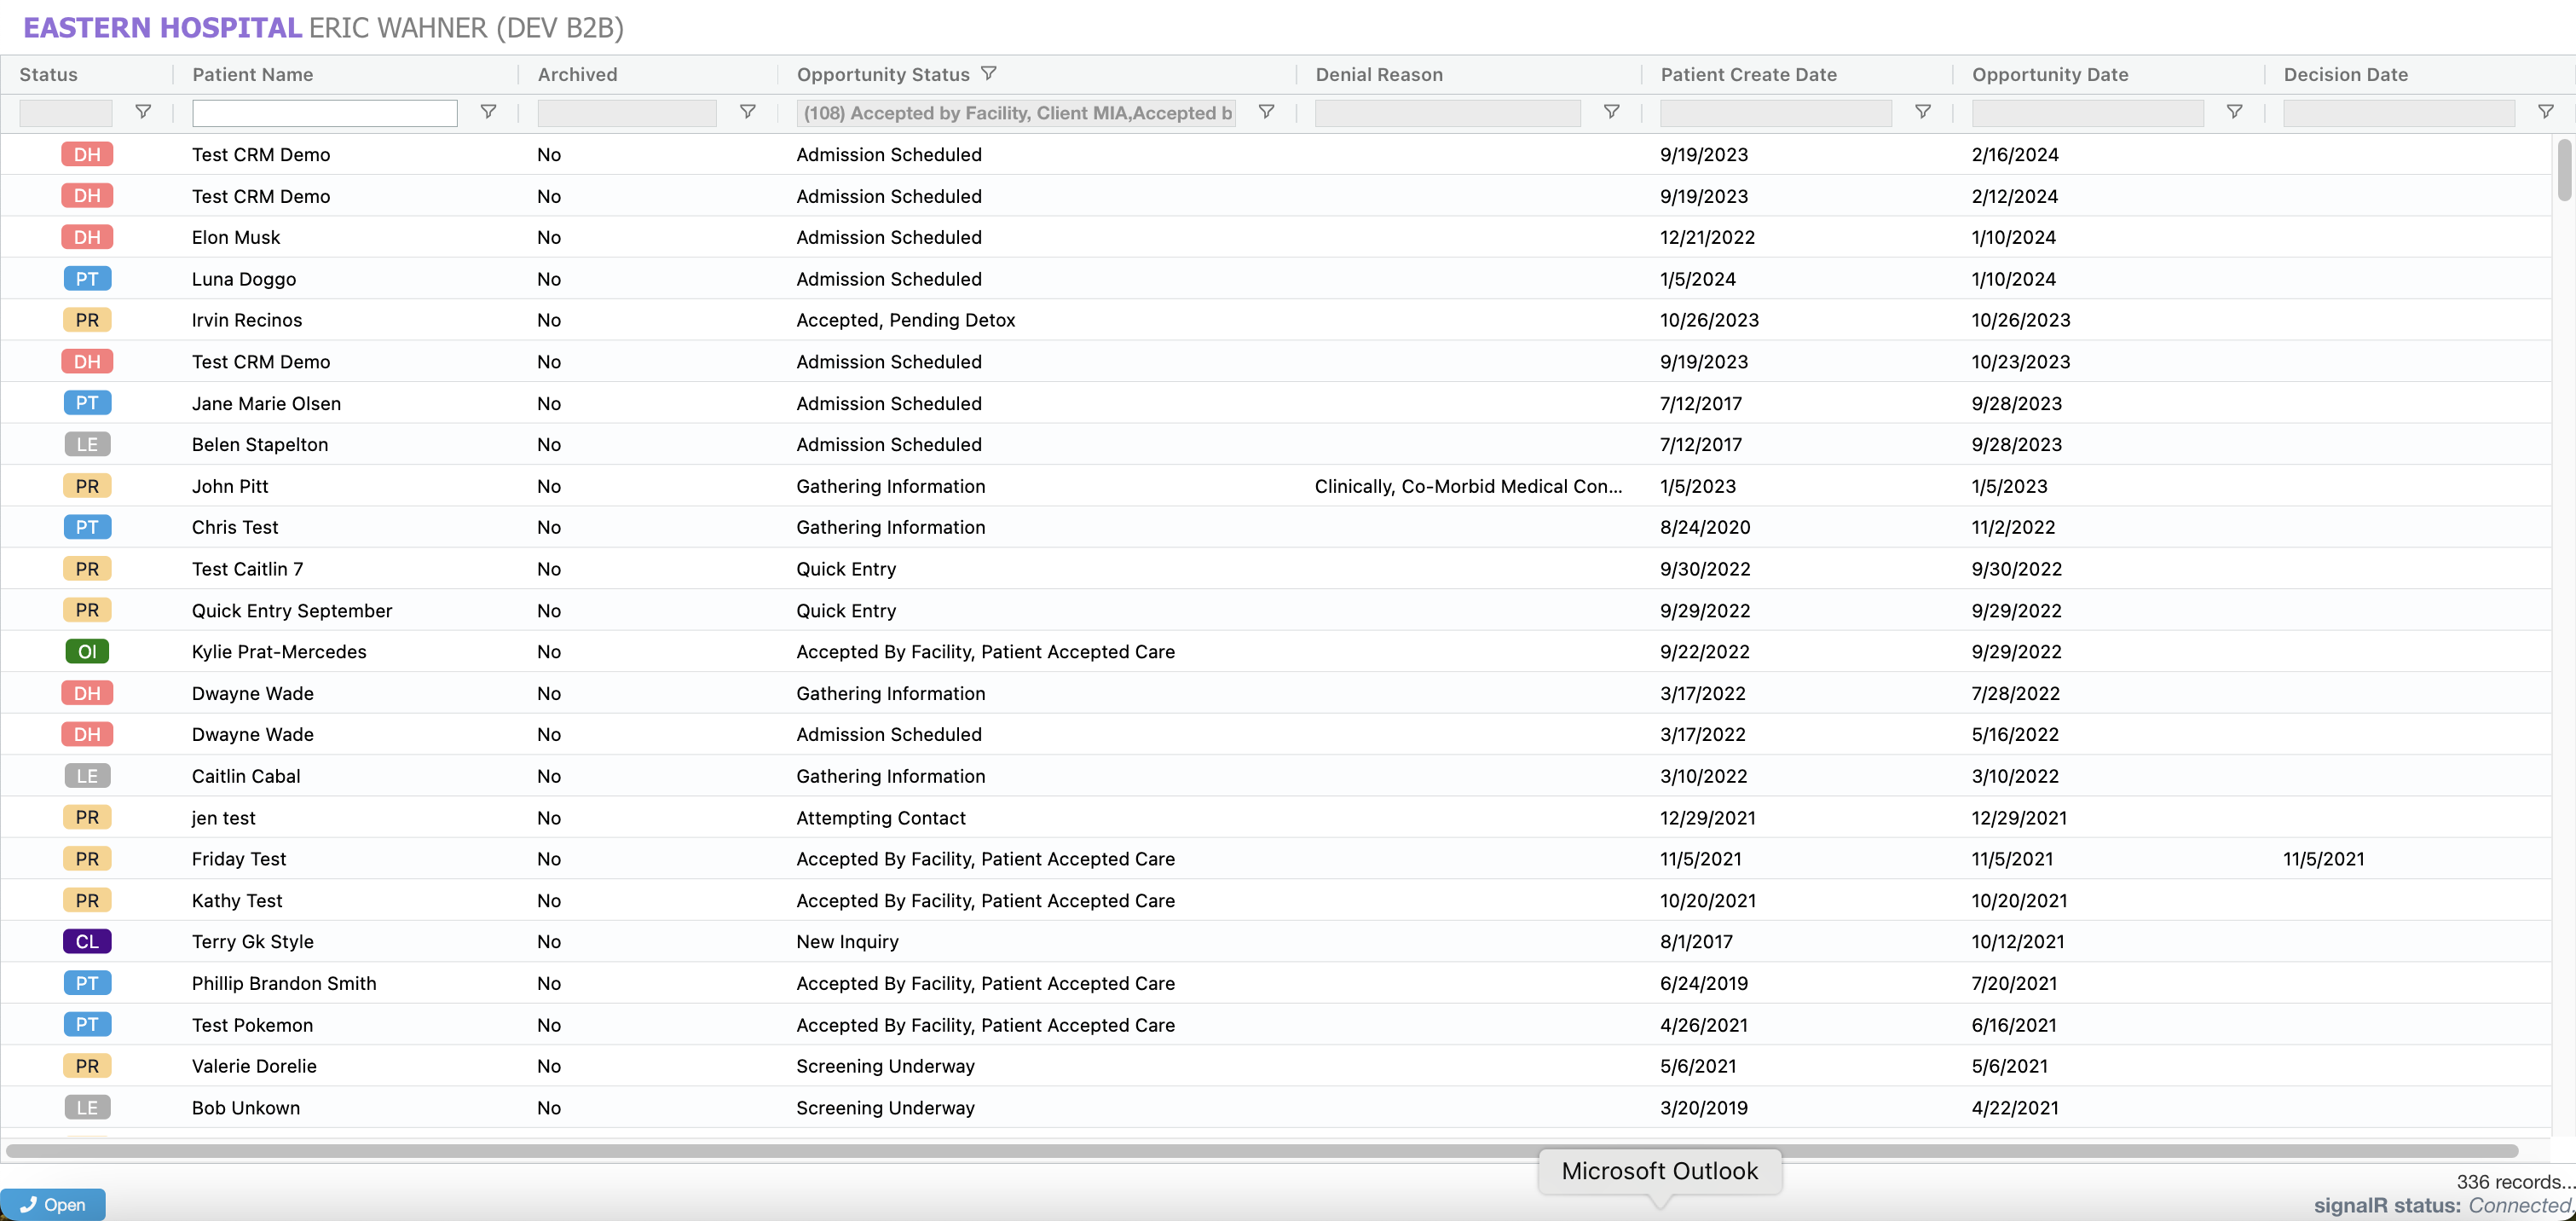
Task: Click the Patient Create Date filter icon
Action: pos(1922,112)
